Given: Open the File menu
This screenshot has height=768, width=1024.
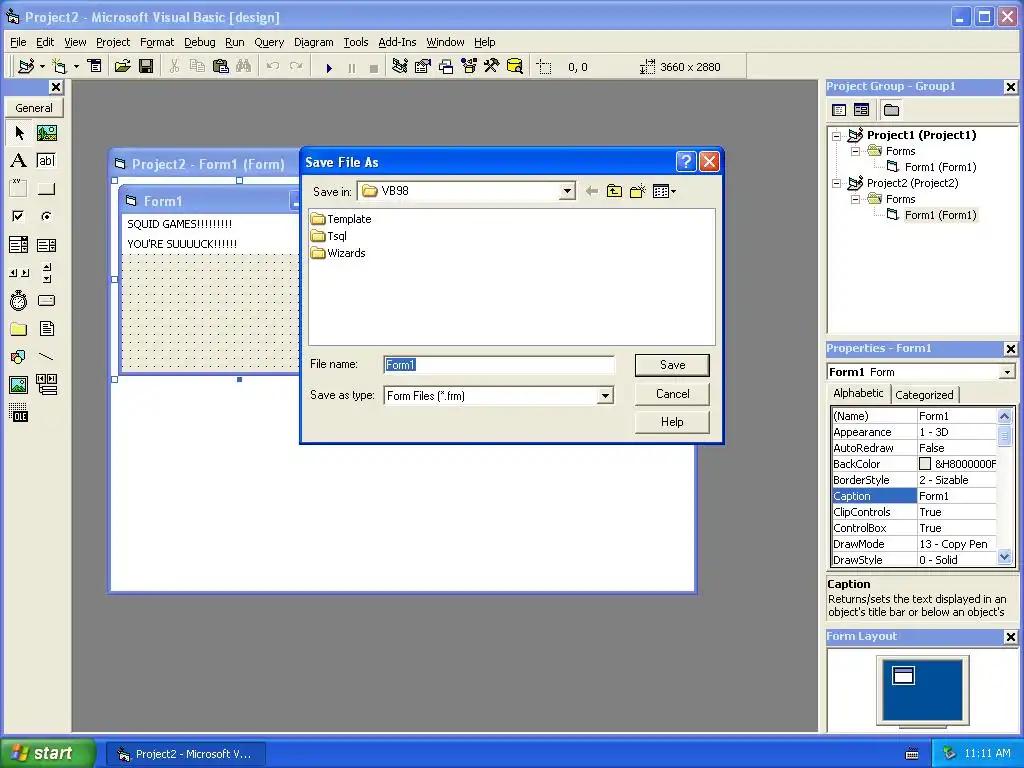Looking at the screenshot, I should (x=18, y=42).
